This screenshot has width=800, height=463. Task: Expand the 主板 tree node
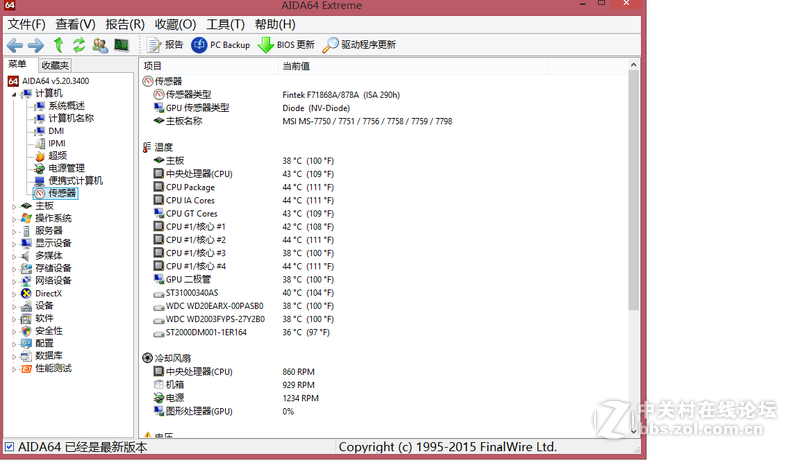click(14, 207)
